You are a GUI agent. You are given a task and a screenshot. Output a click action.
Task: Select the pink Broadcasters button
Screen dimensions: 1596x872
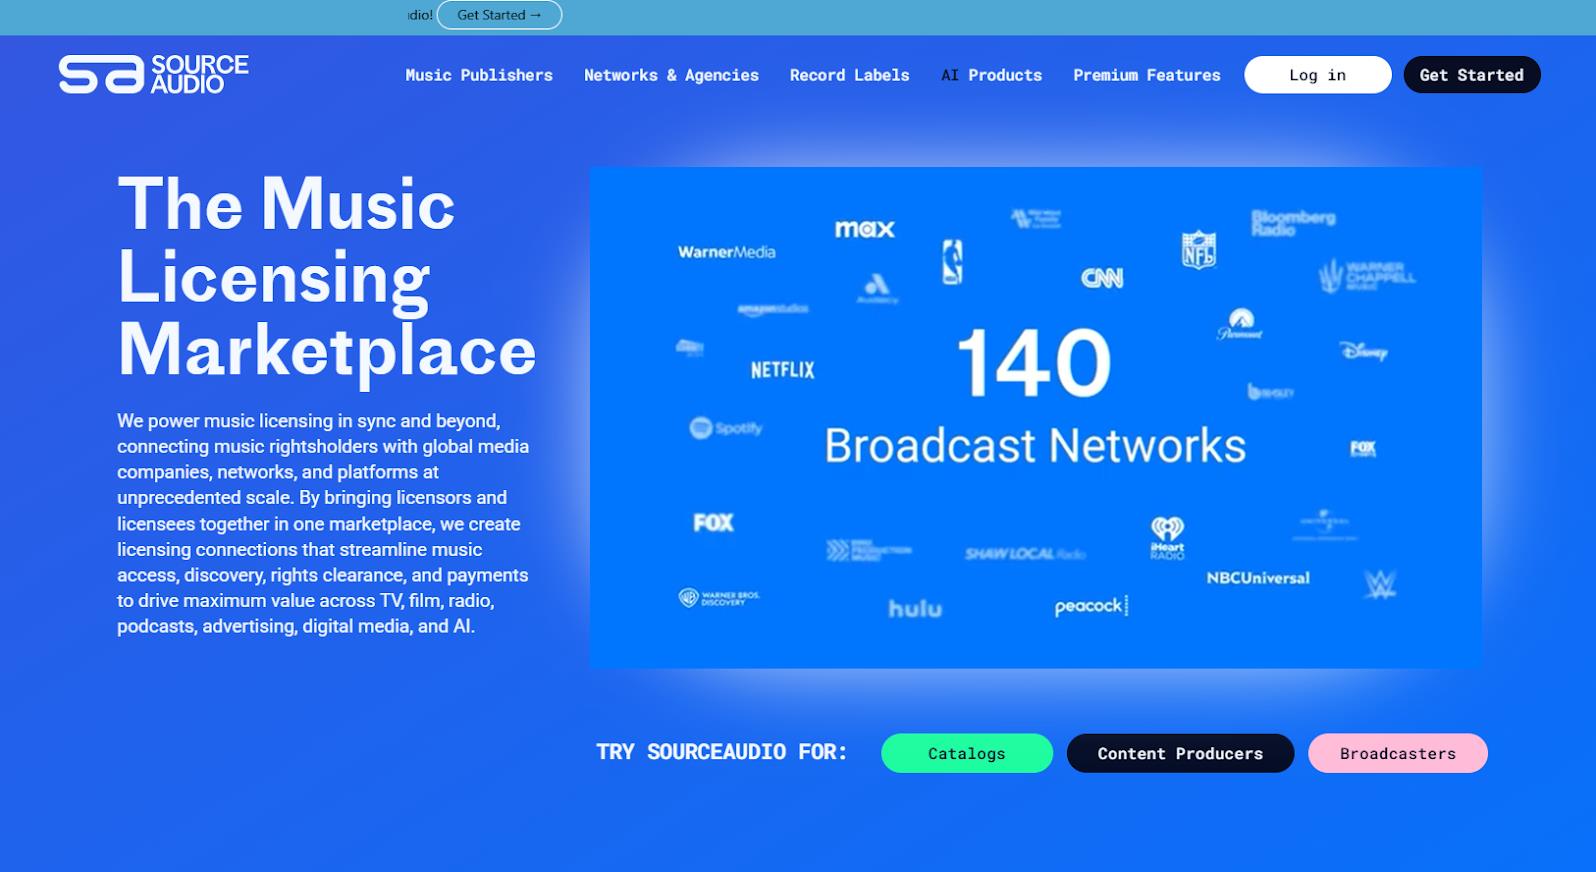point(1398,753)
